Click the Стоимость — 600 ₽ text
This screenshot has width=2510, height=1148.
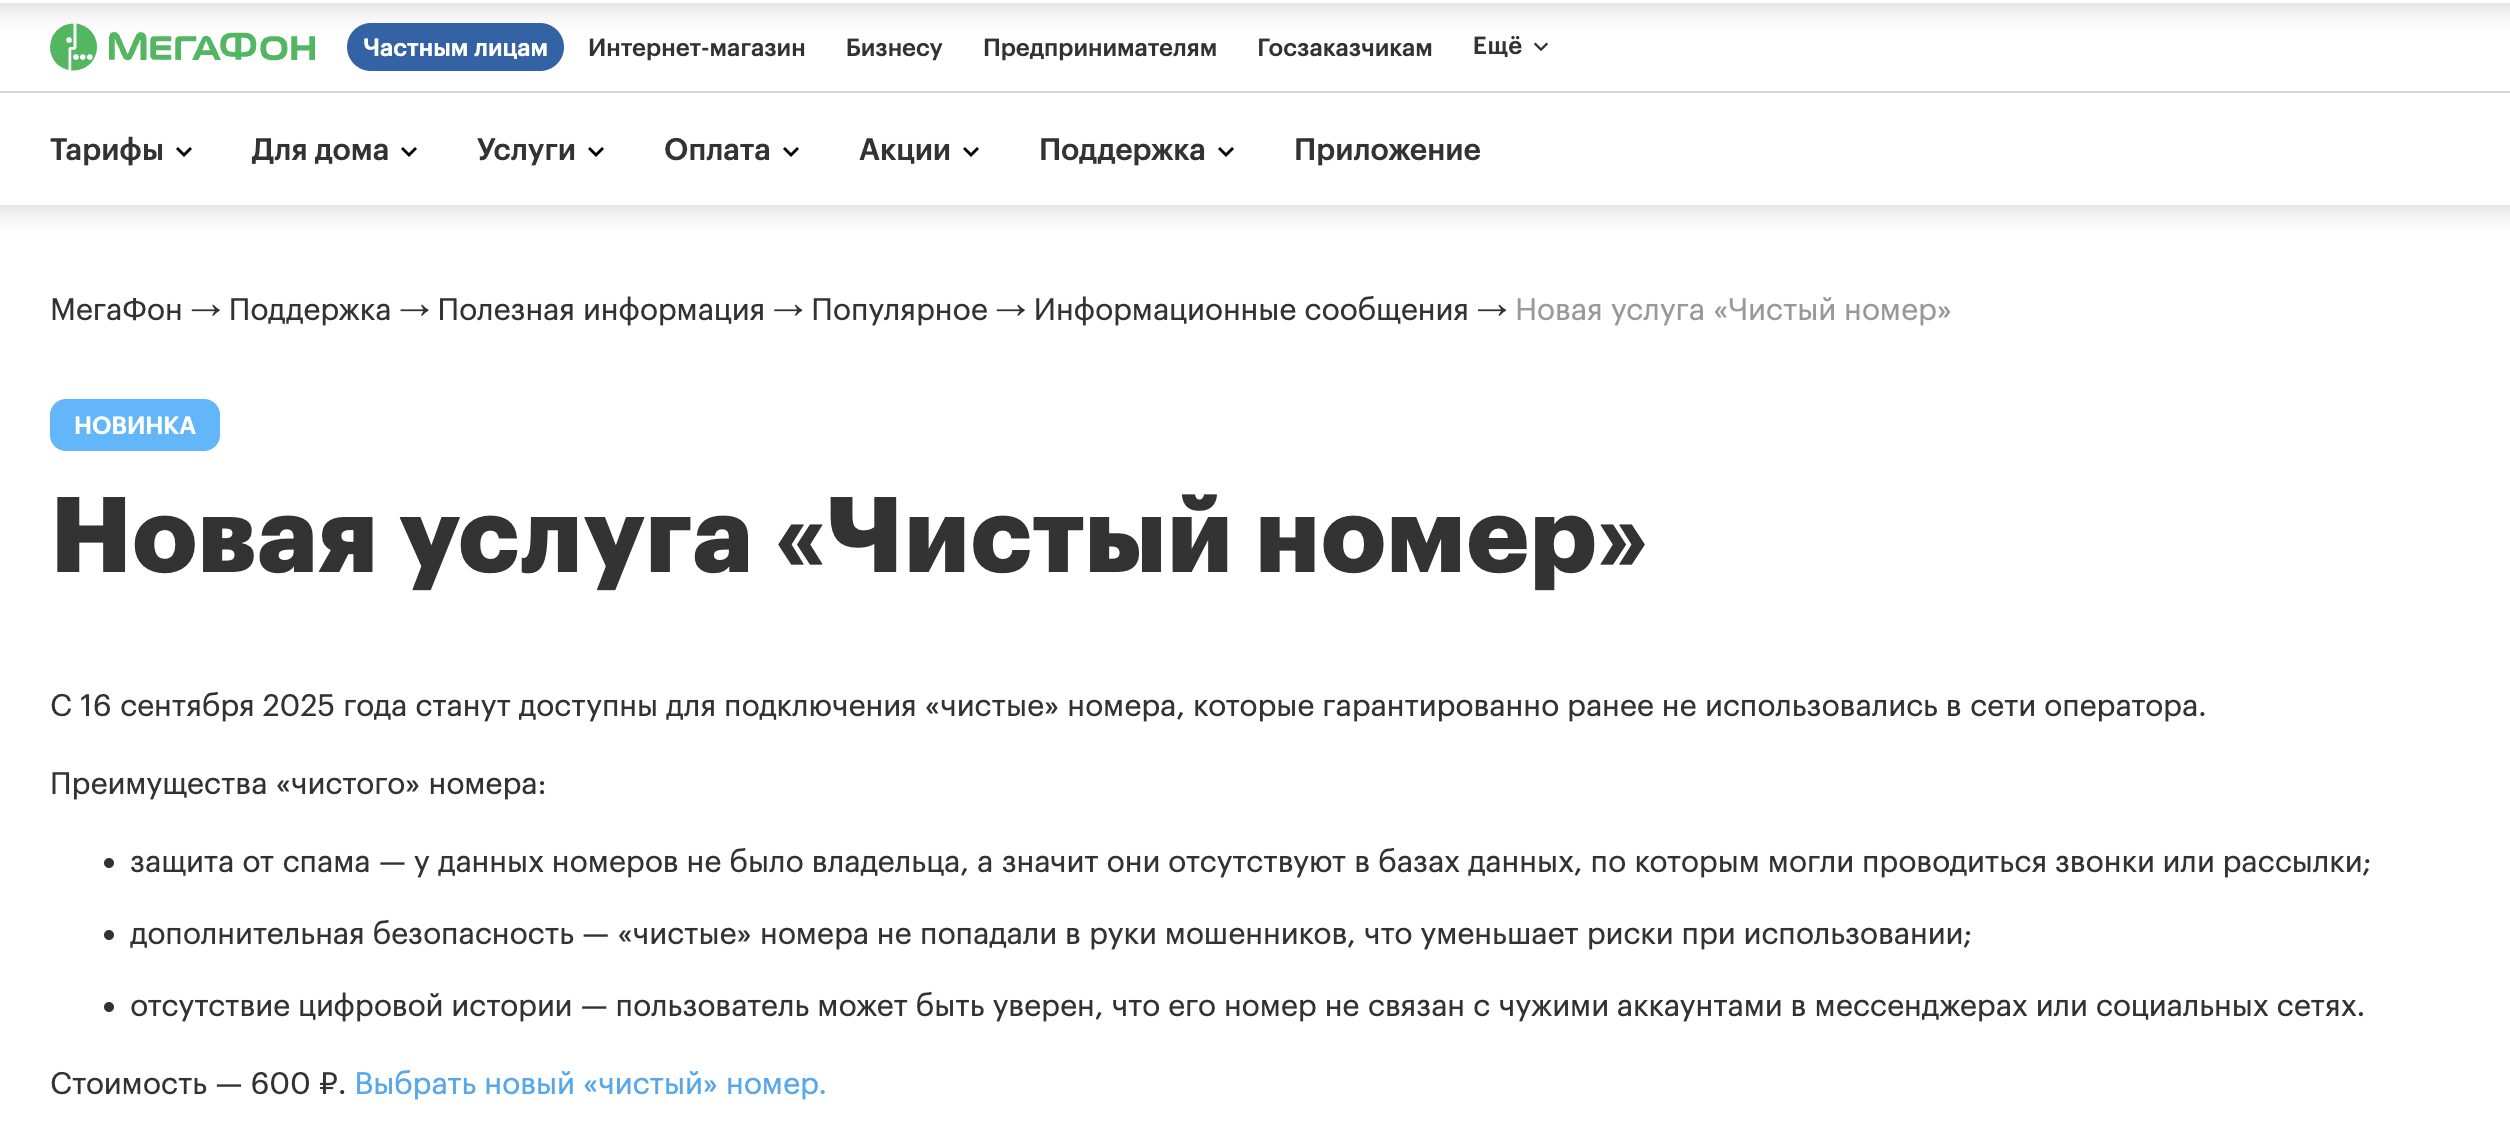click(198, 1083)
